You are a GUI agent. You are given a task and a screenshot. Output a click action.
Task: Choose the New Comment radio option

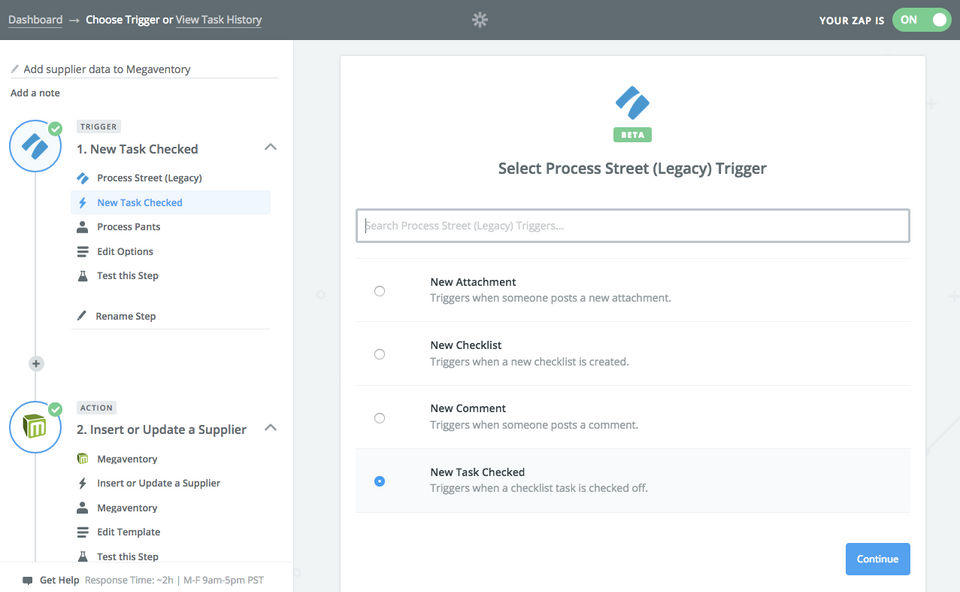379,418
